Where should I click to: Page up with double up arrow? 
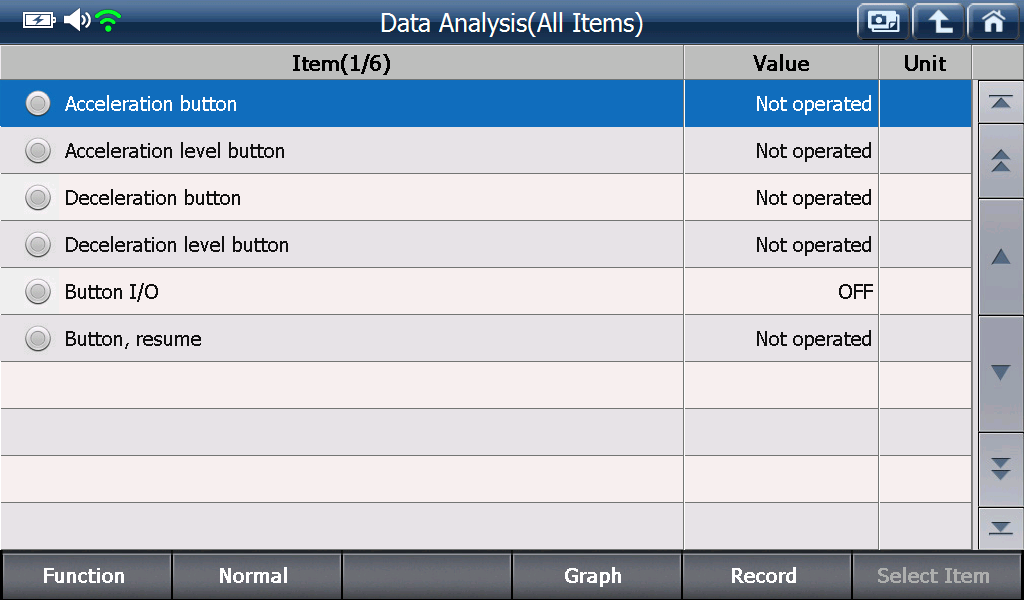1000,161
